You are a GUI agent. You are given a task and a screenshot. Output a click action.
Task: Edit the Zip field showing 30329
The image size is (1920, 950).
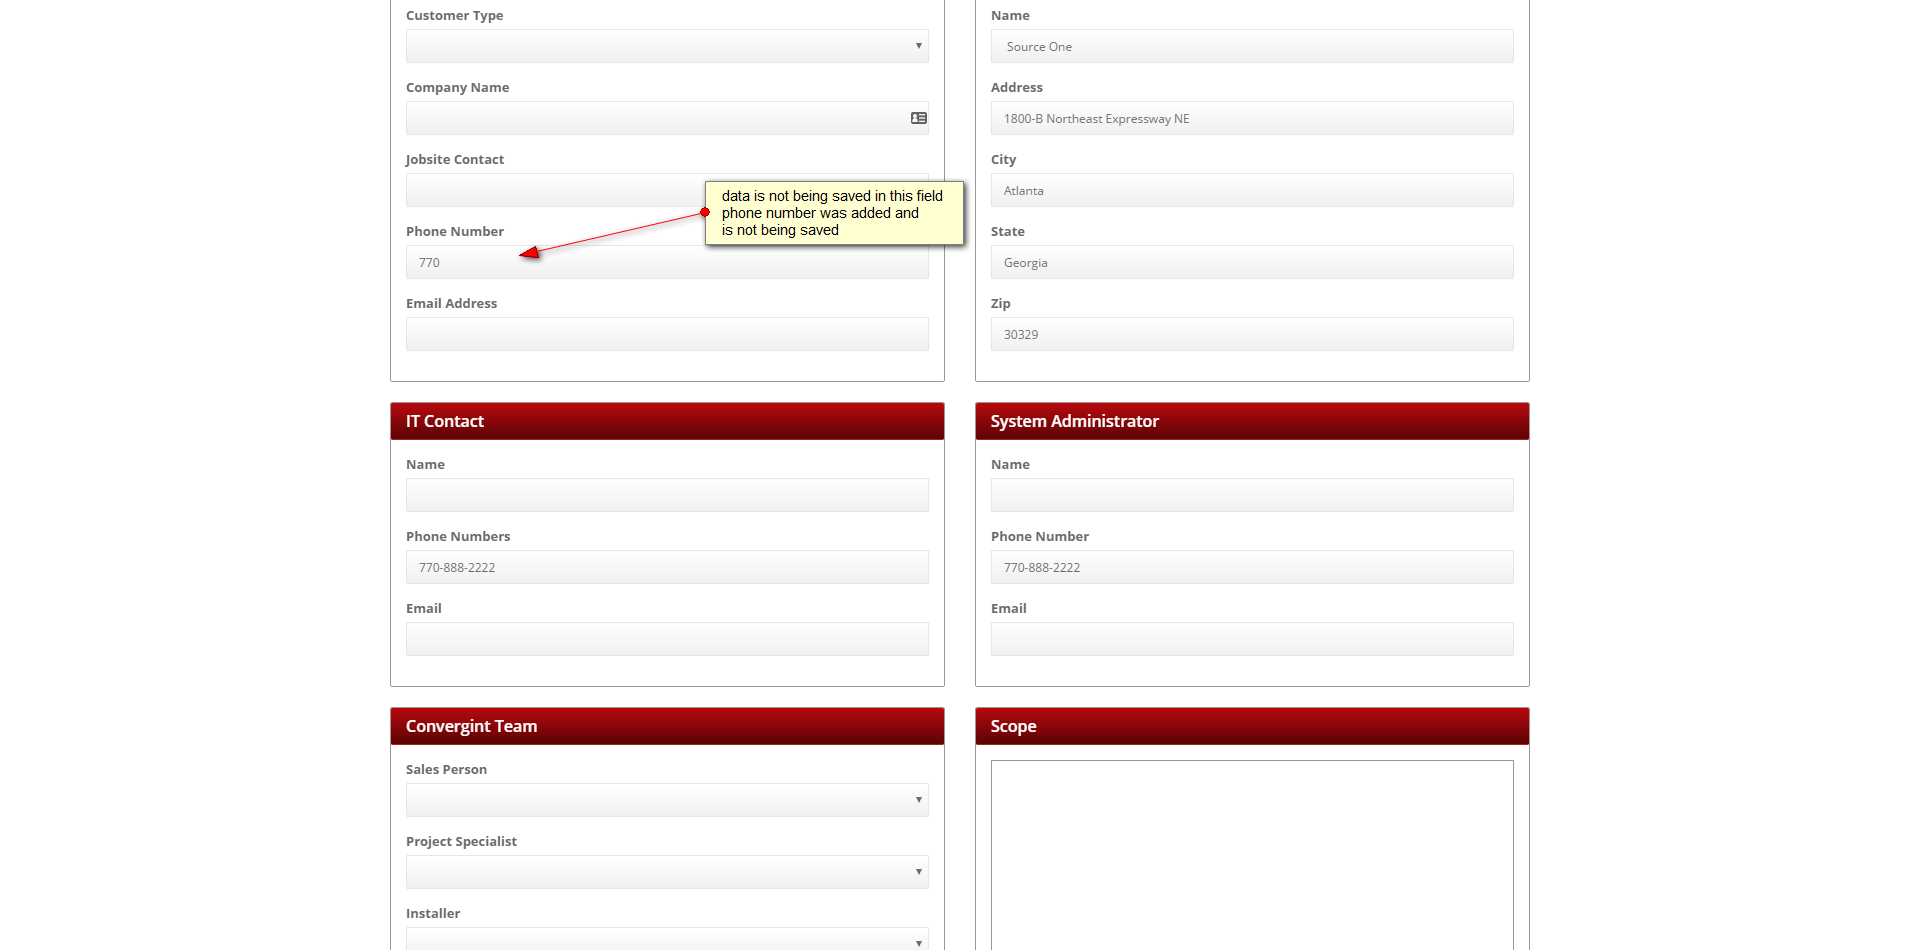point(1252,334)
